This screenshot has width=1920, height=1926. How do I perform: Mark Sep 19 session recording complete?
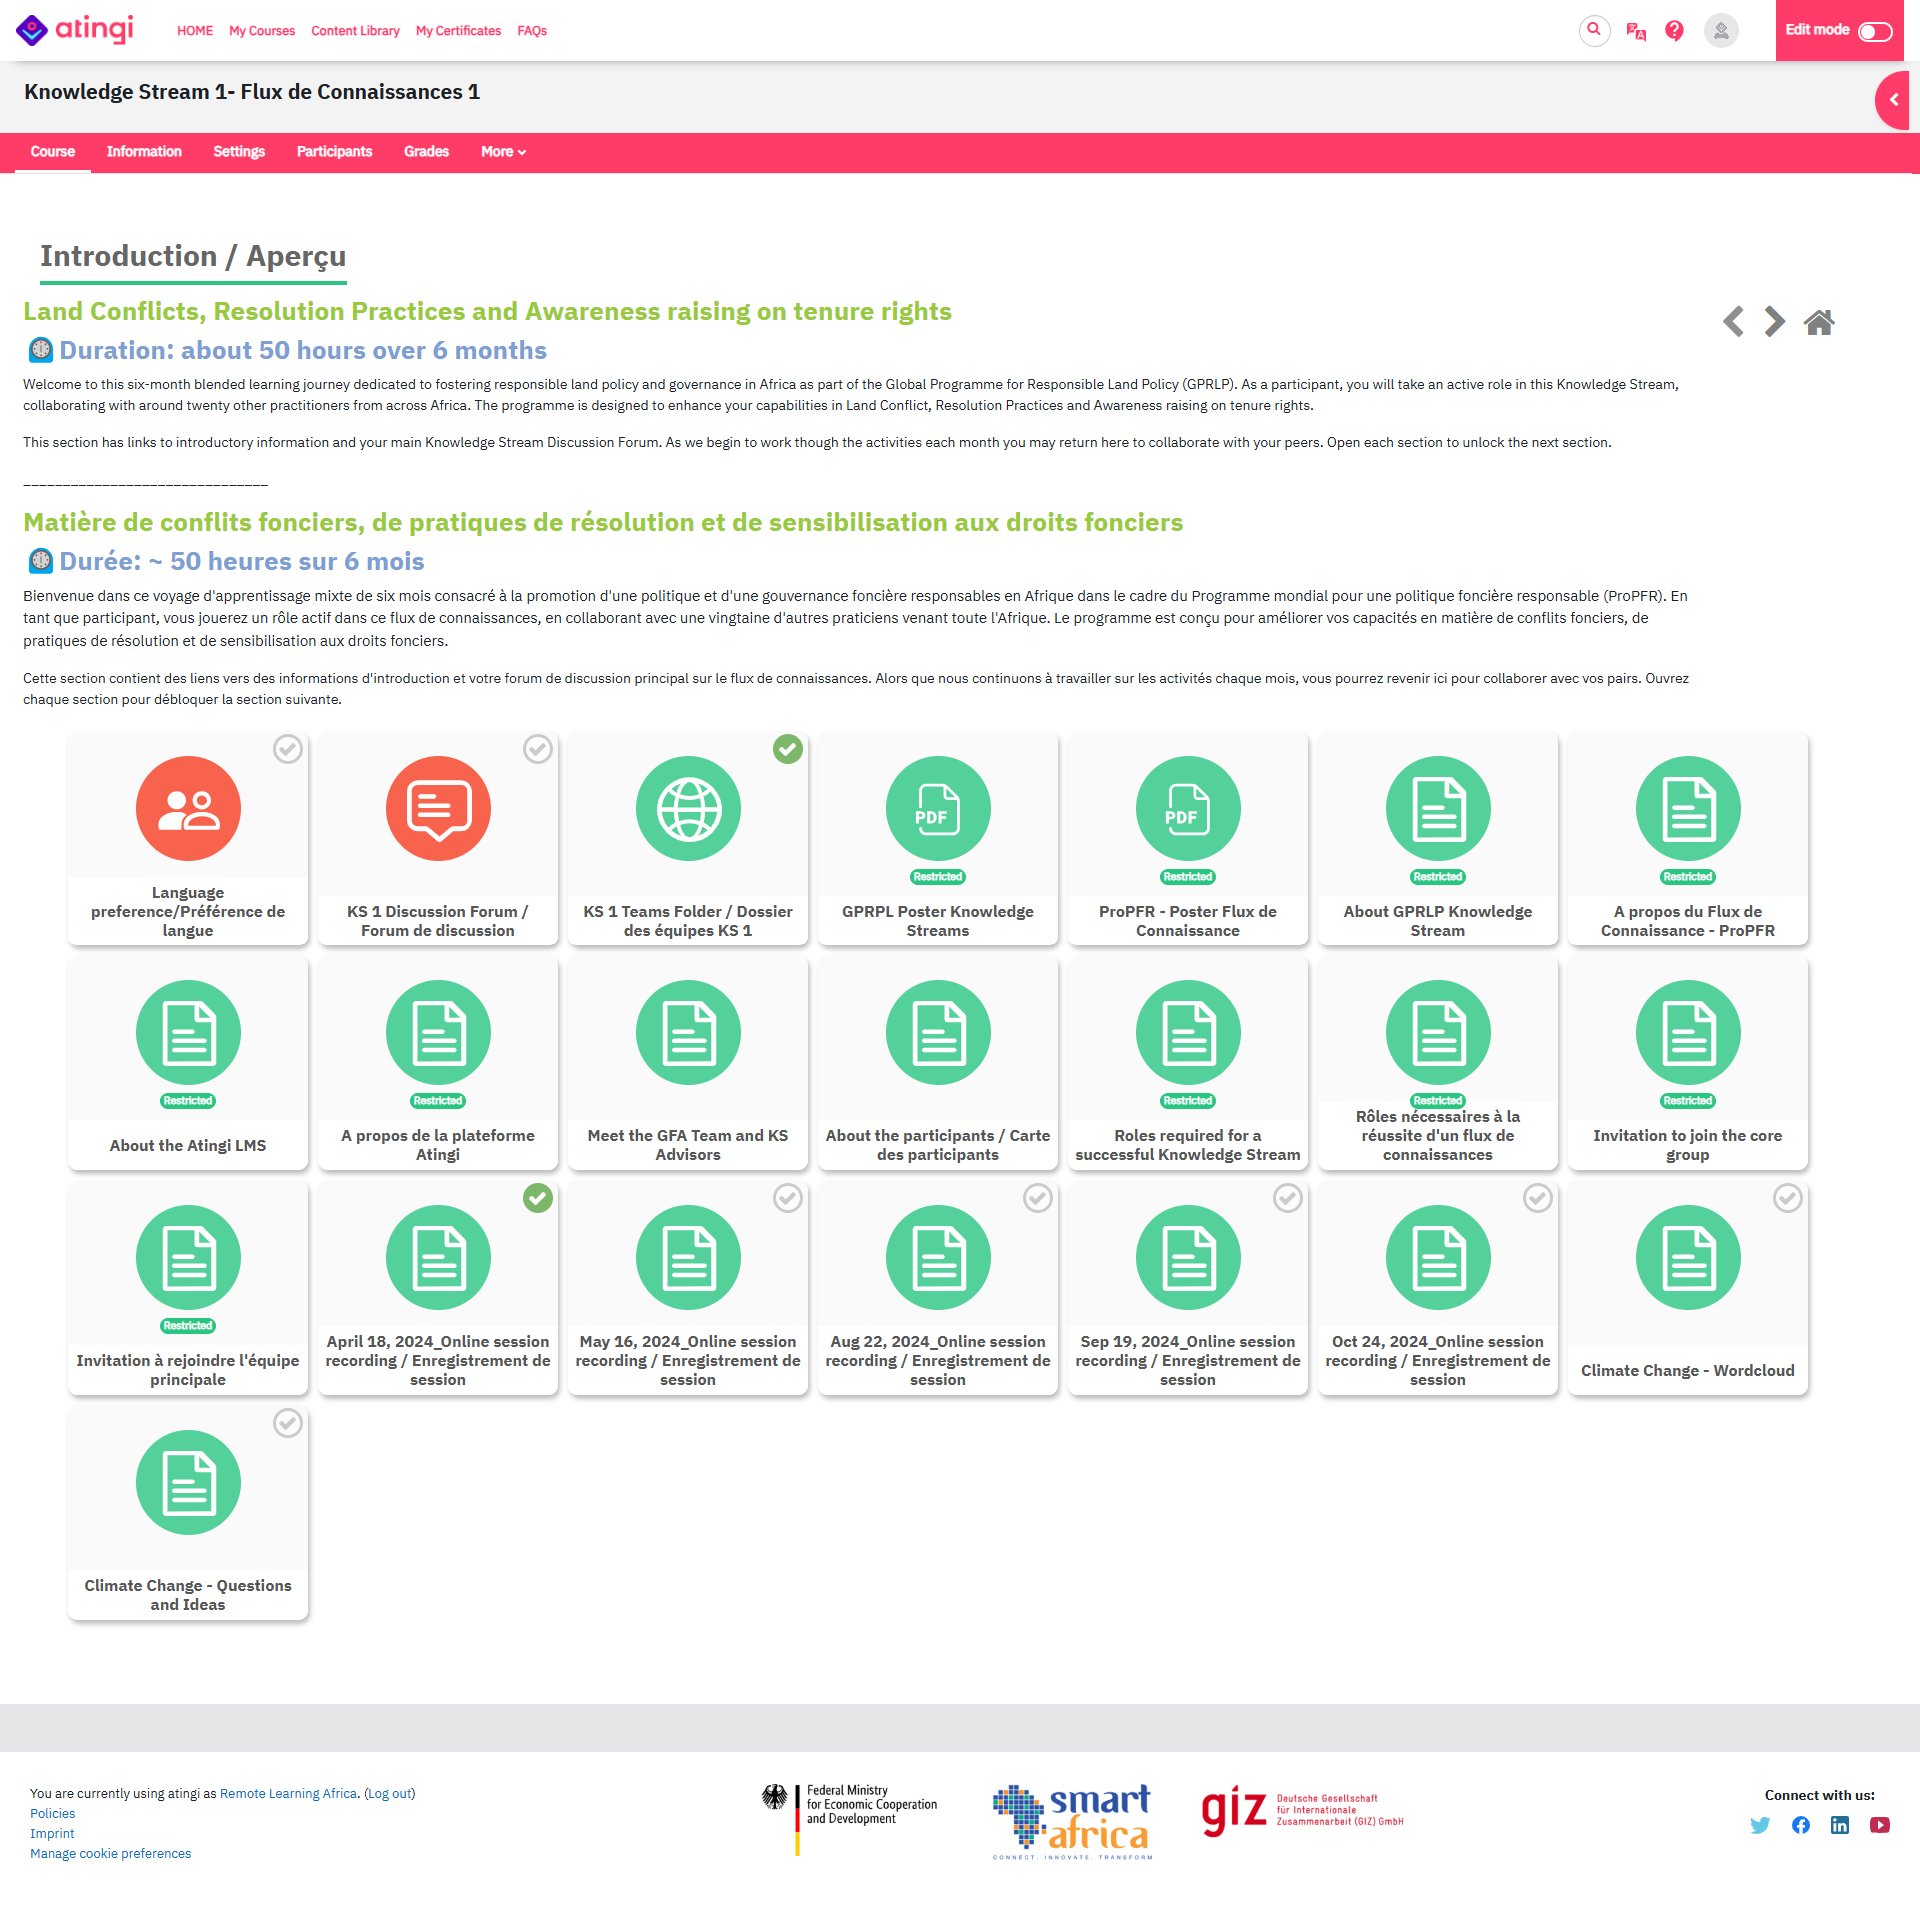(1288, 1198)
